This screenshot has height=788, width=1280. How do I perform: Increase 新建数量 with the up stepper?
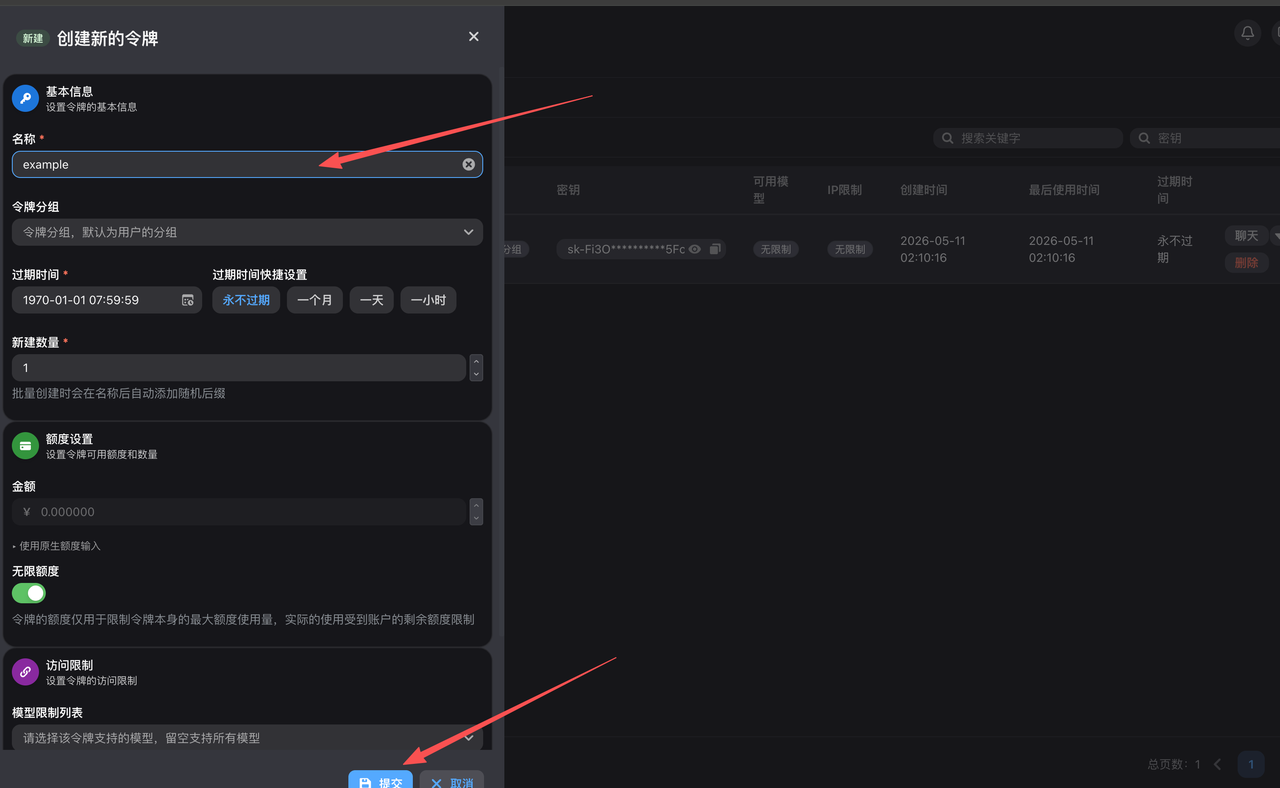tap(476, 361)
